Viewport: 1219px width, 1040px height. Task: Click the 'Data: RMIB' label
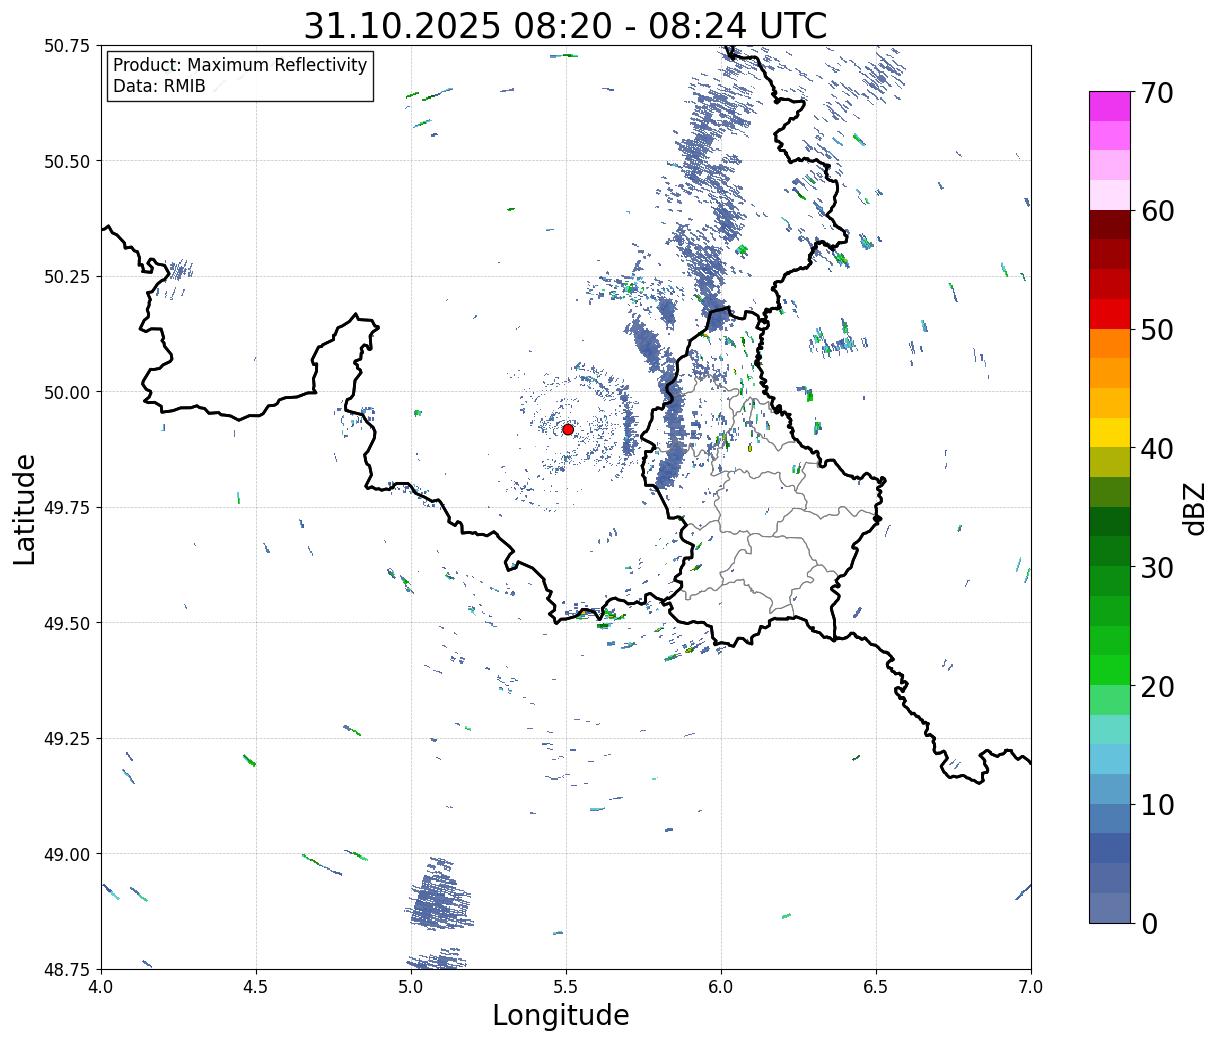[159, 86]
